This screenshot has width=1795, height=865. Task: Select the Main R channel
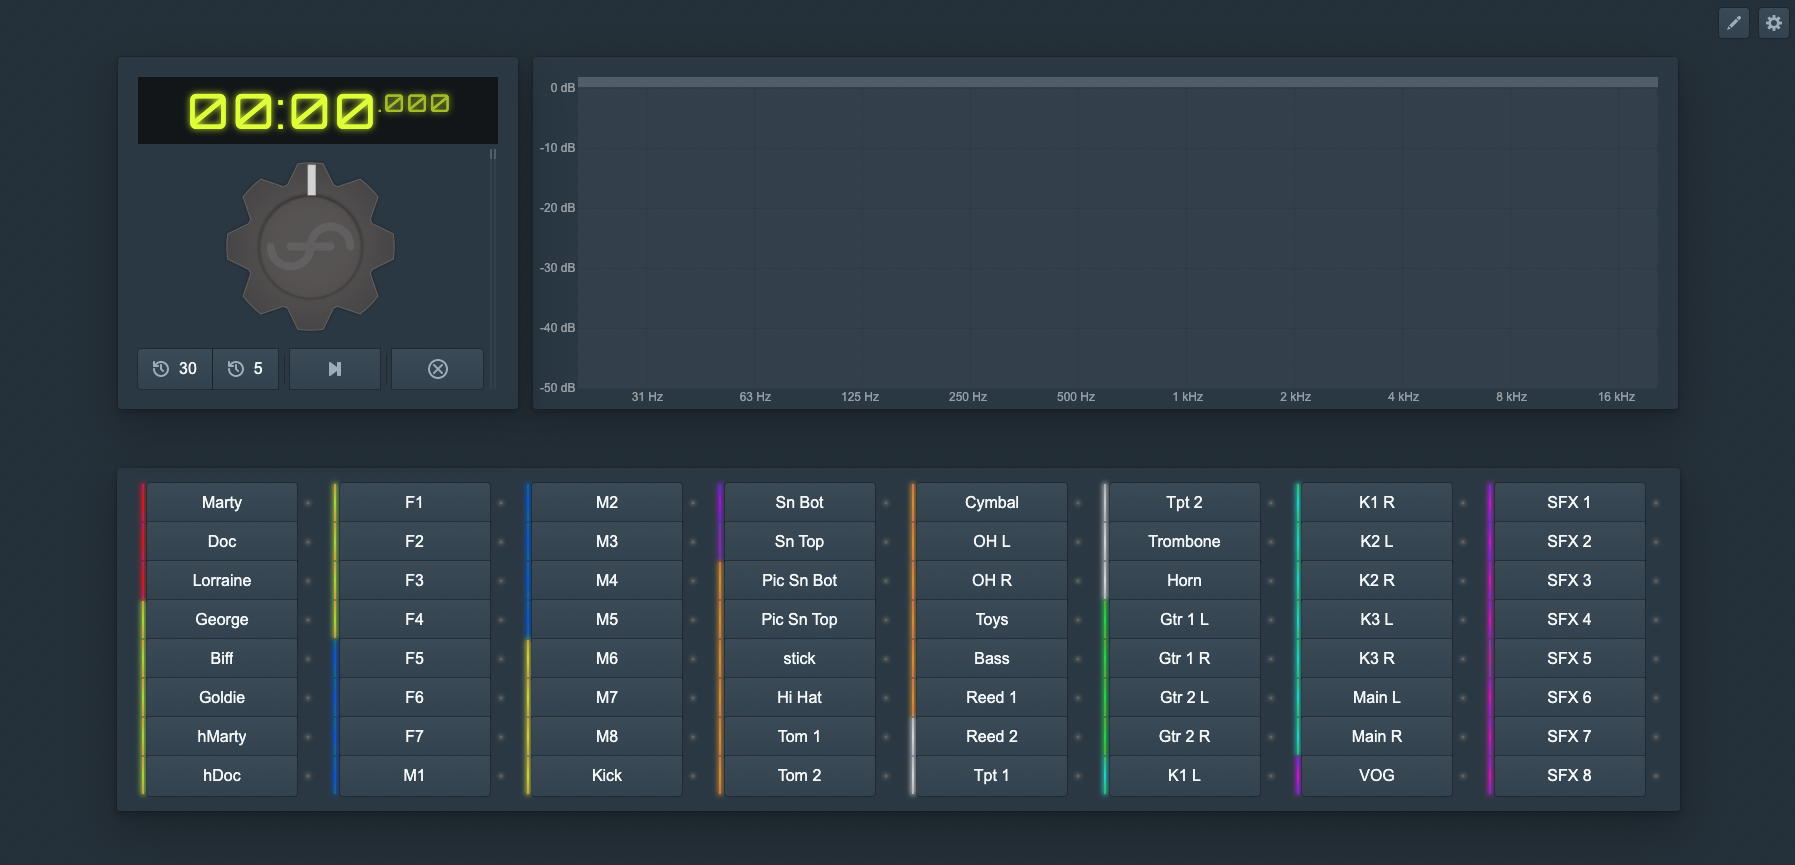(1377, 736)
